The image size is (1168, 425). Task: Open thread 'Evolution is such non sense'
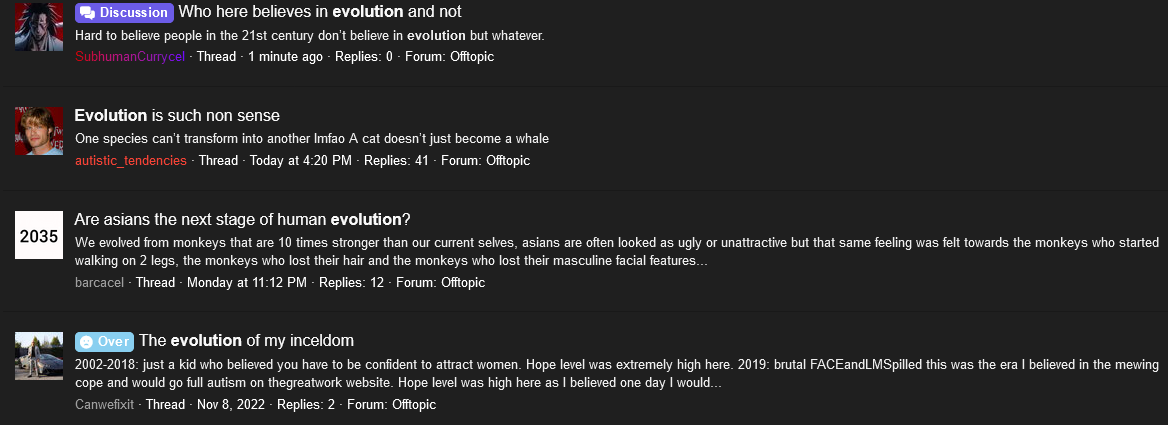177,115
